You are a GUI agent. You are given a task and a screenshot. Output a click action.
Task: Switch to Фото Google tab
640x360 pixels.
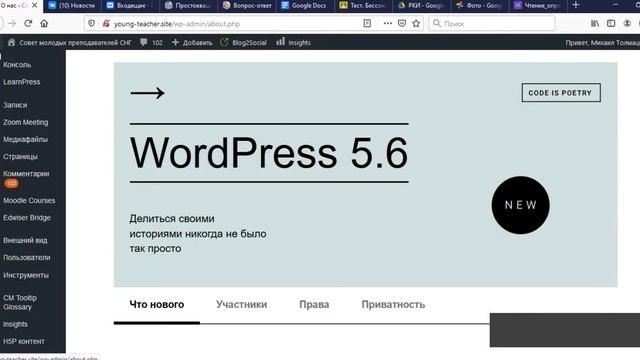click(x=479, y=5)
